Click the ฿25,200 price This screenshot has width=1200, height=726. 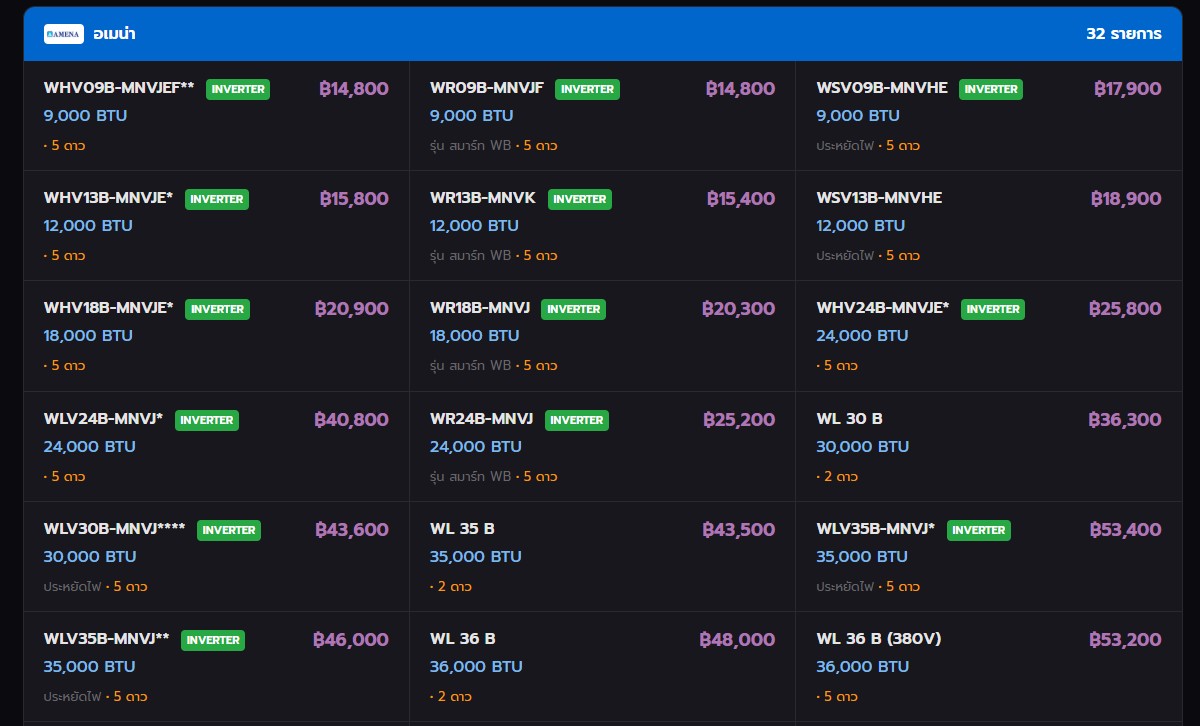pos(739,420)
